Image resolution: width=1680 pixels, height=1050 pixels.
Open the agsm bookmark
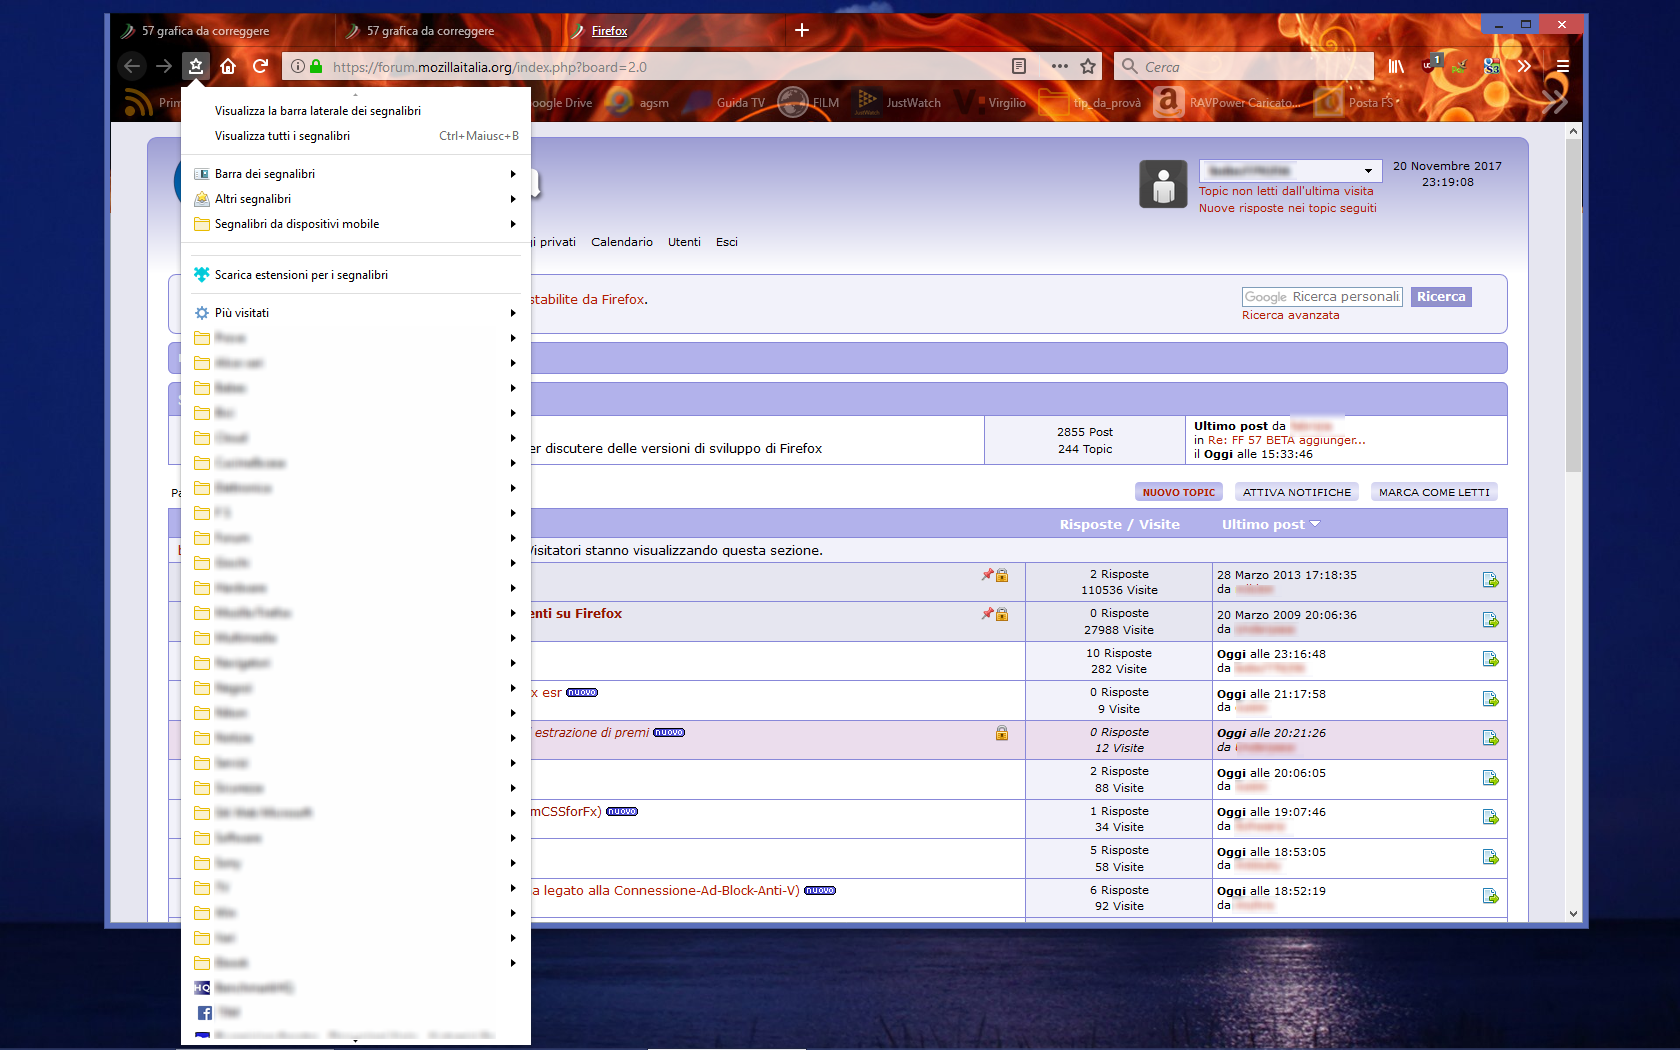pyautogui.click(x=637, y=102)
